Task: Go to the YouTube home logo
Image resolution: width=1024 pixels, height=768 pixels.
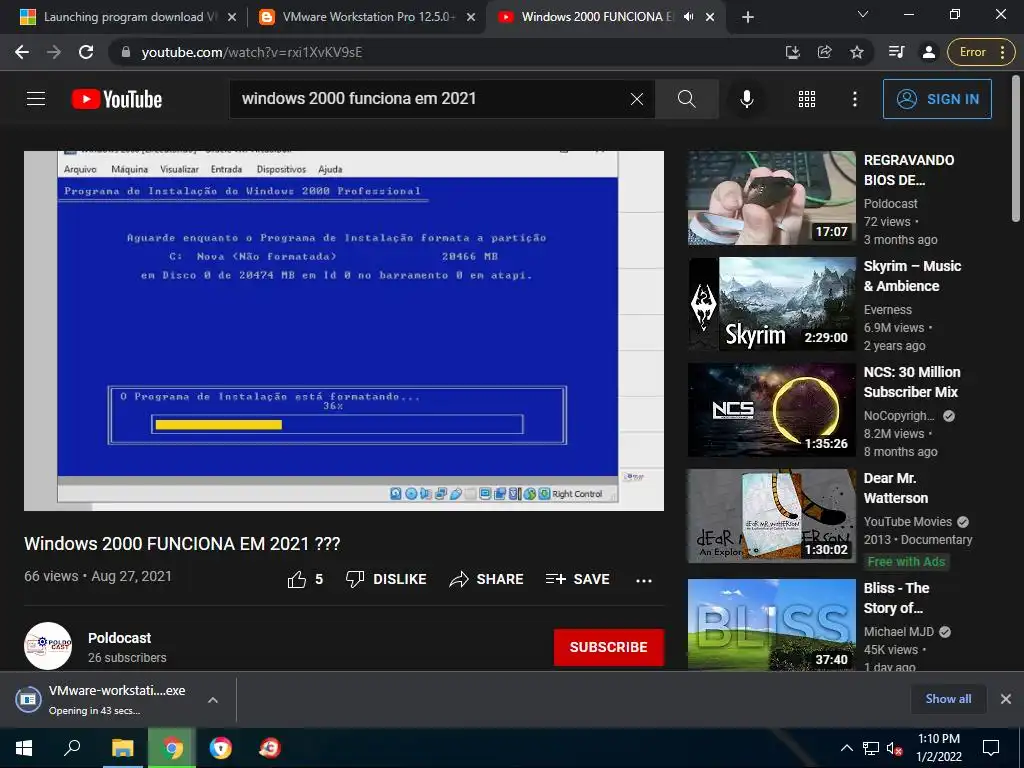Action: pyautogui.click(x=117, y=99)
